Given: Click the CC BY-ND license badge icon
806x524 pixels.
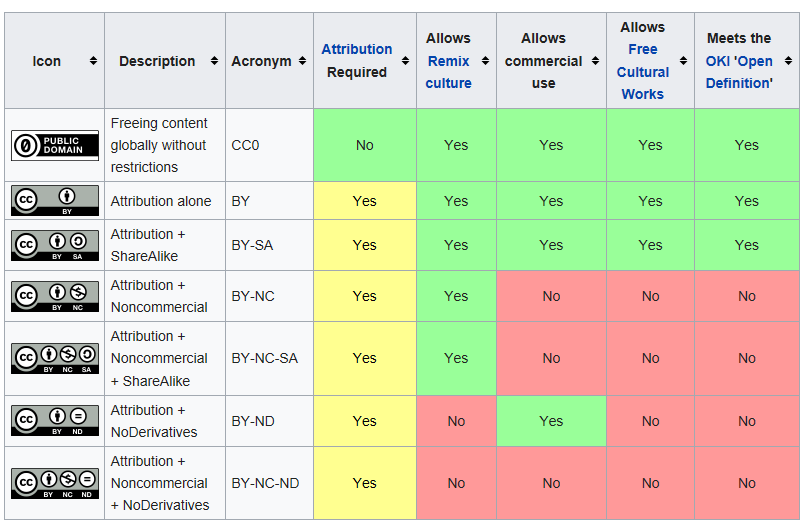Looking at the screenshot, I should tap(55, 421).
